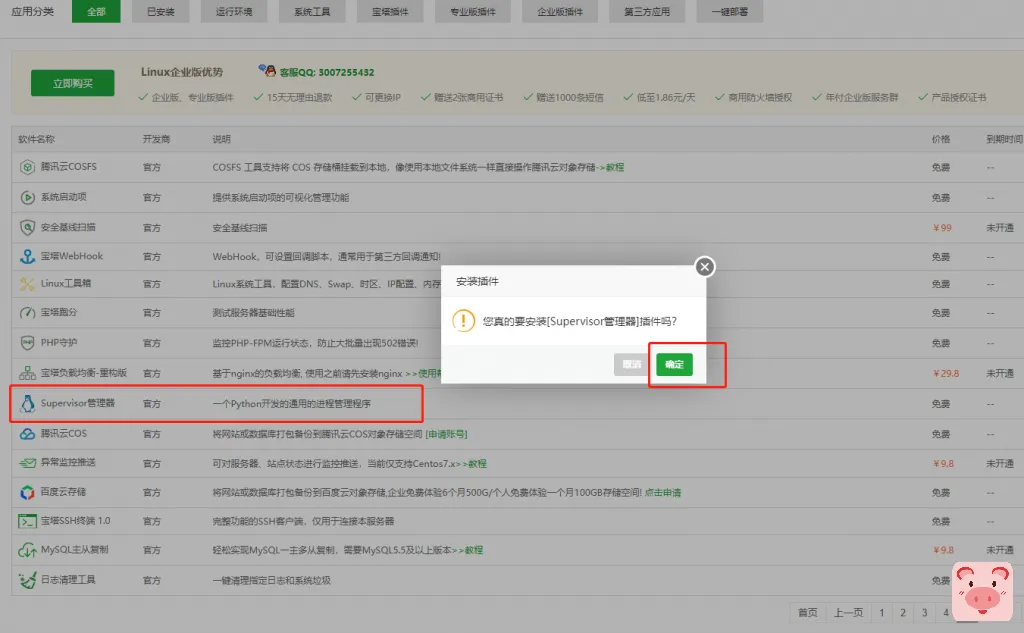Image resolution: width=1024 pixels, height=633 pixels.
Task: Click 点击申请 link in 百度云存储 row
Action: (662, 493)
